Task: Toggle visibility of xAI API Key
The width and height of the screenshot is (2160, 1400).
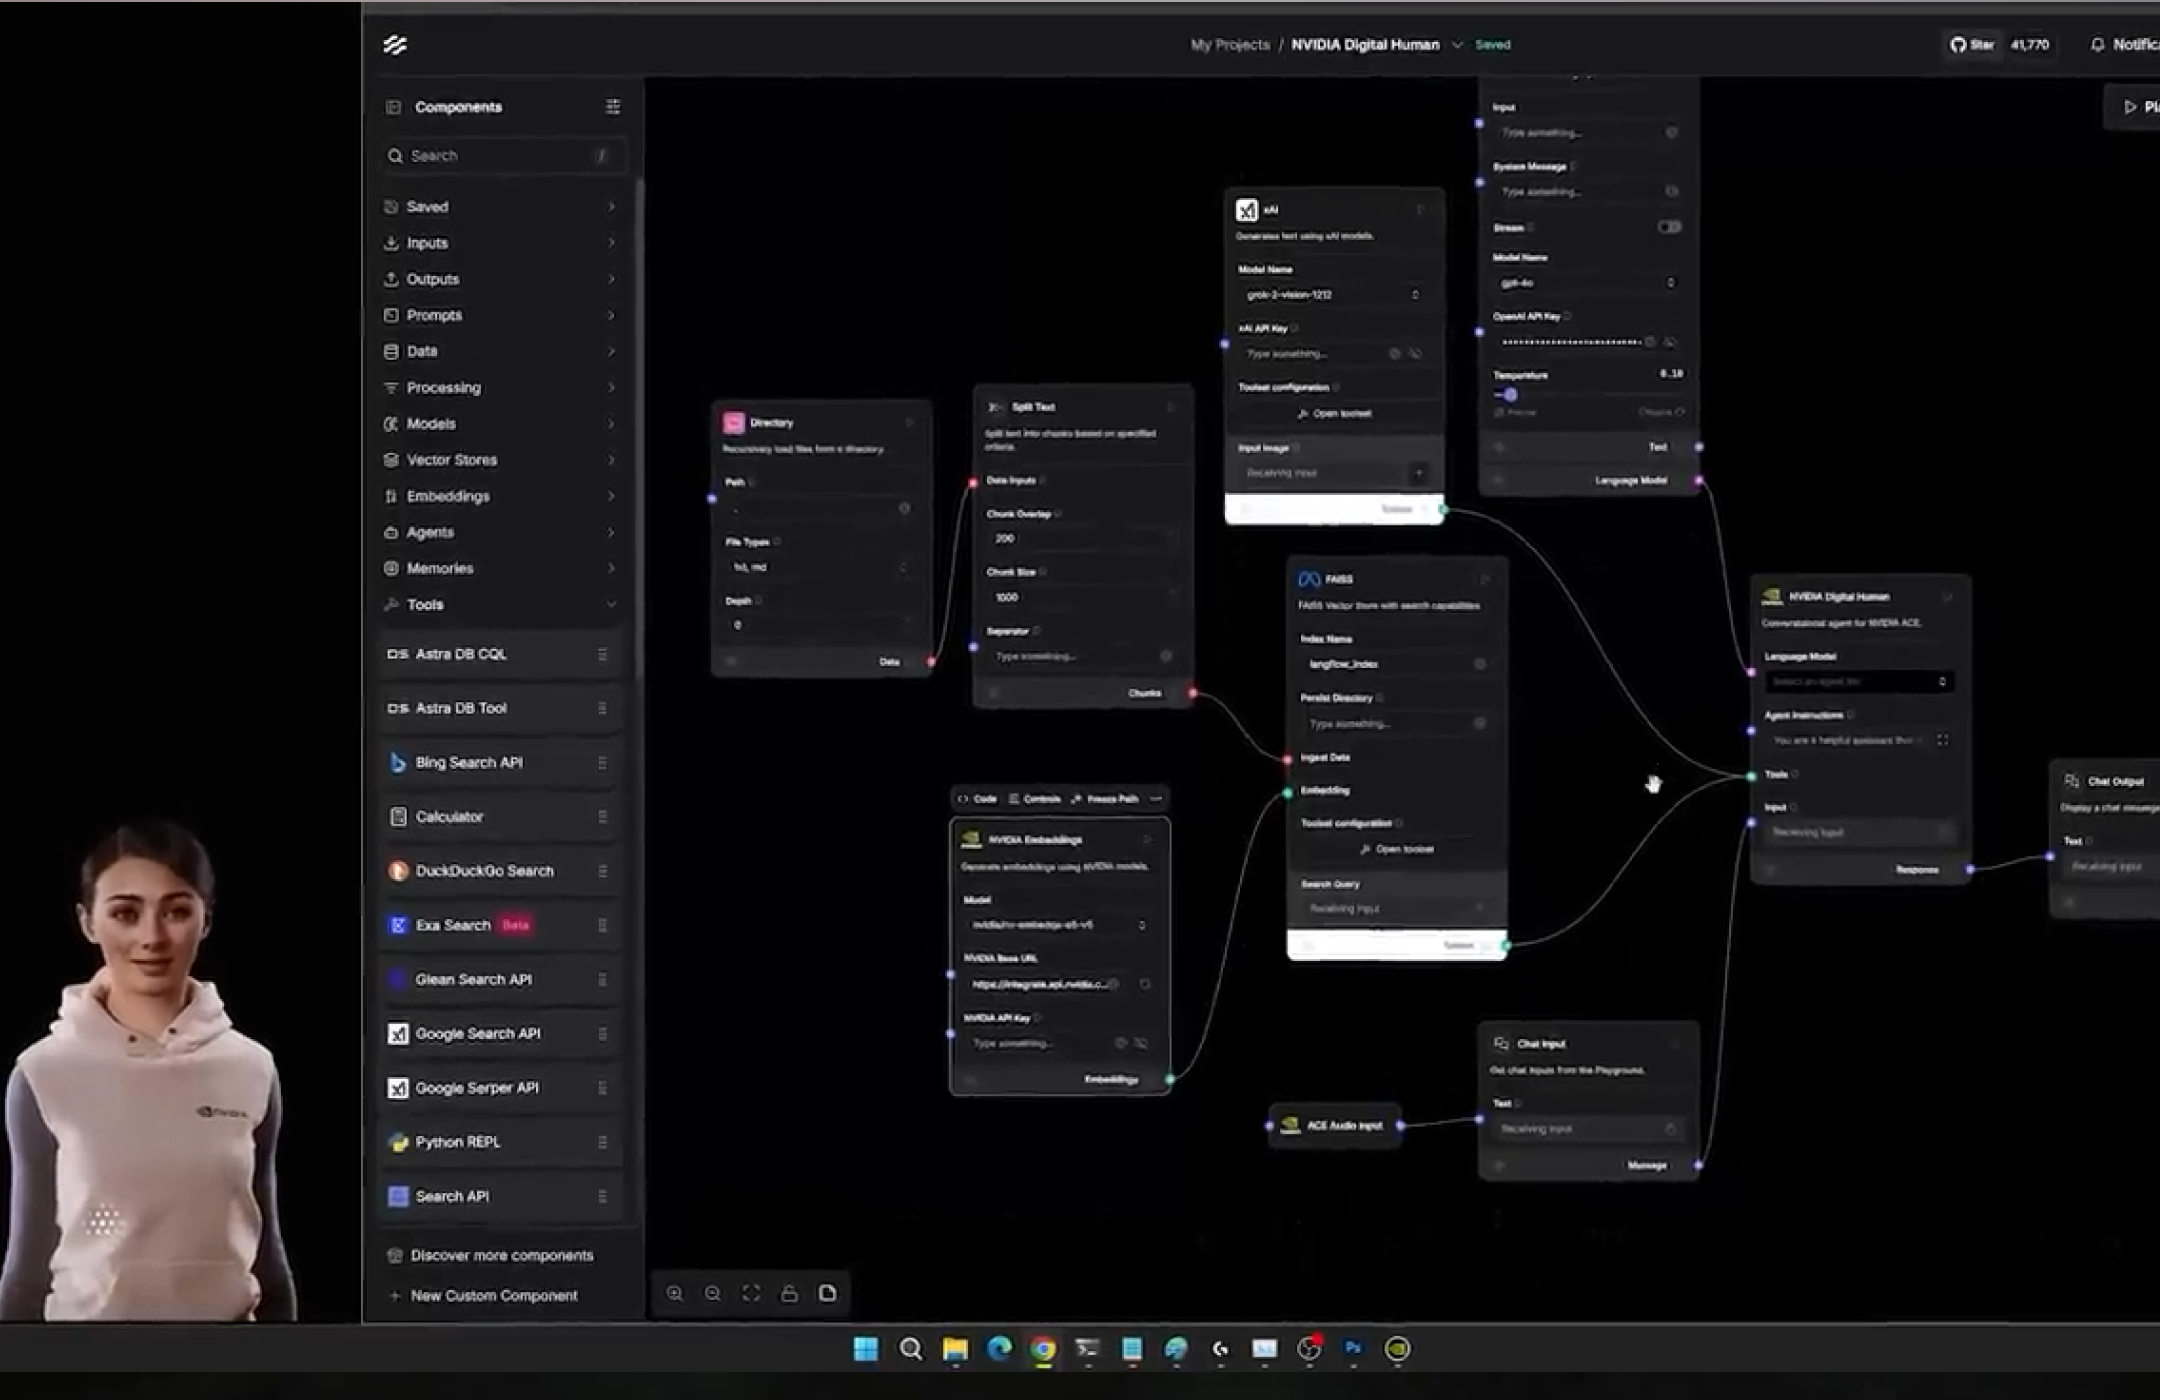Action: click(x=1416, y=354)
